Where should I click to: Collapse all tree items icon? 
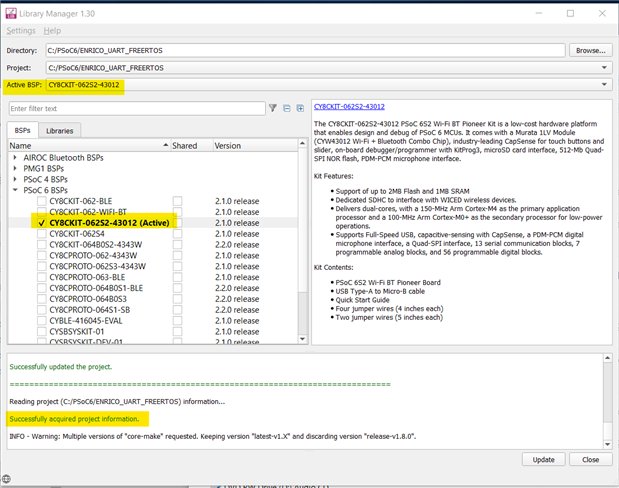286,108
